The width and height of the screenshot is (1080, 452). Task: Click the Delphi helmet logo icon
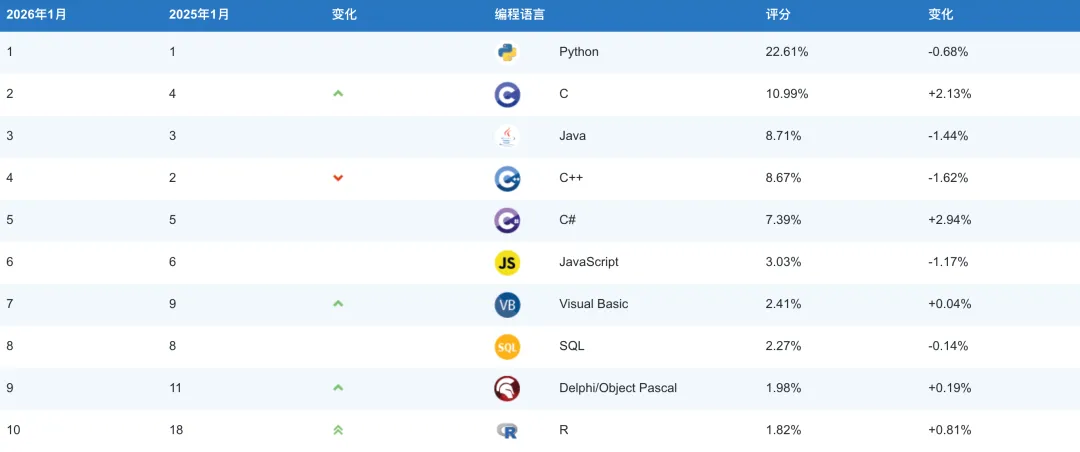[507, 389]
